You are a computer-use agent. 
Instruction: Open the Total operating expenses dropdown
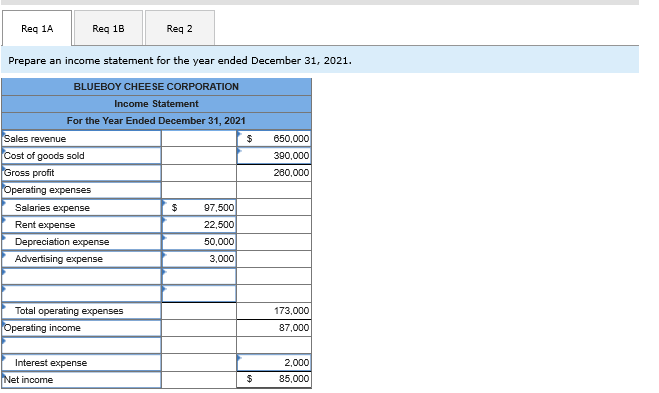tap(82, 311)
